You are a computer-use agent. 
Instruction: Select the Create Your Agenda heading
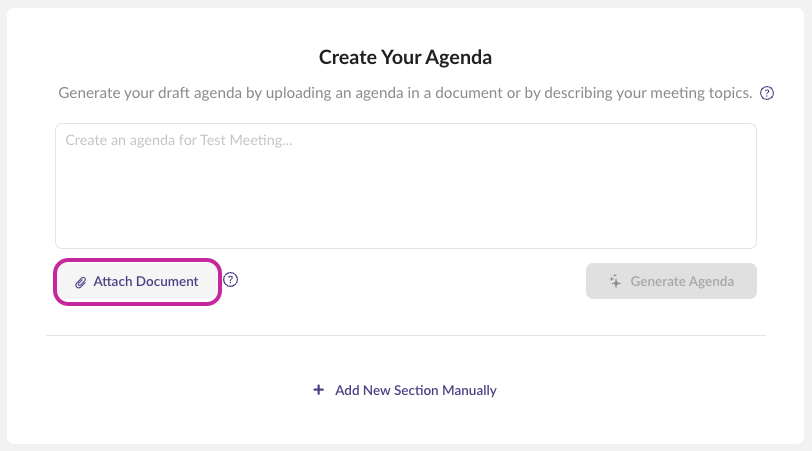pos(405,57)
